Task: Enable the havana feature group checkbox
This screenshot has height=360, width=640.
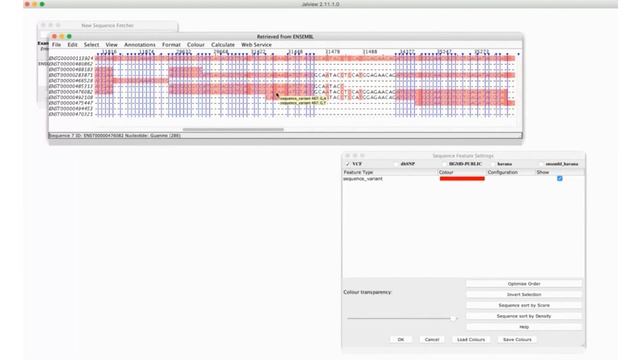Action: click(x=493, y=164)
